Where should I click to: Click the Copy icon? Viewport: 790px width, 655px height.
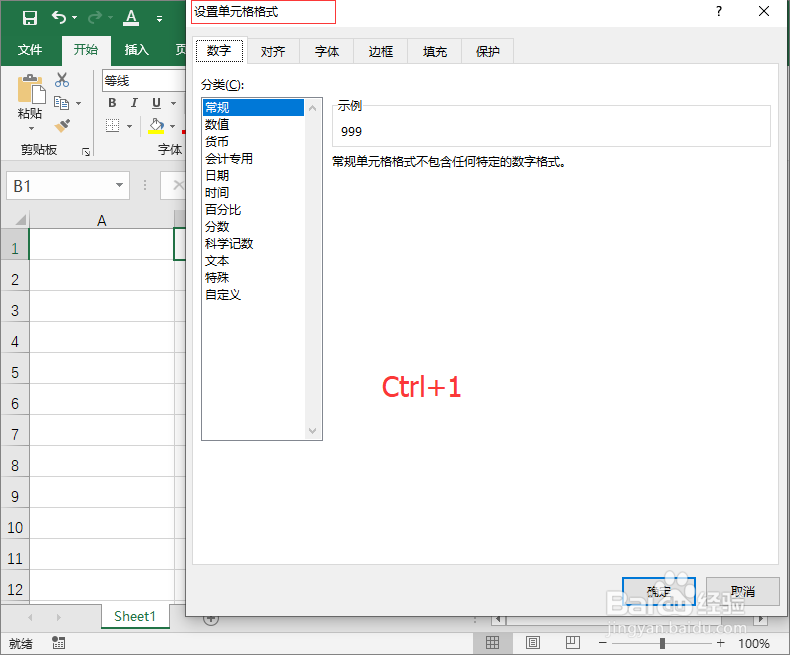[61, 103]
